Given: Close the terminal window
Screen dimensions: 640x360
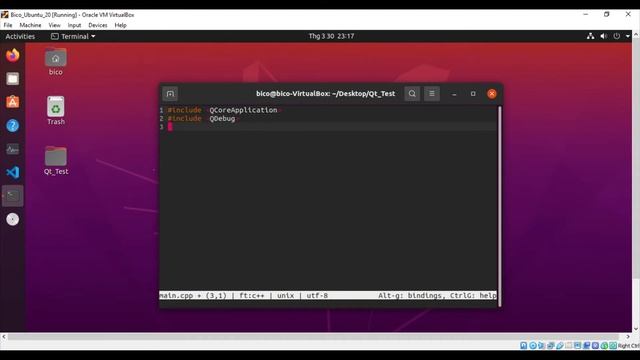Looking at the screenshot, I should pyautogui.click(x=492, y=93).
